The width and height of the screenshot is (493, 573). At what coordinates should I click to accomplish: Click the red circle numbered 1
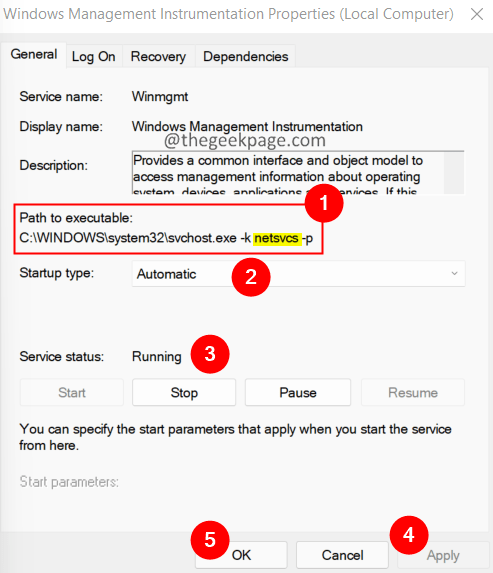[324, 203]
